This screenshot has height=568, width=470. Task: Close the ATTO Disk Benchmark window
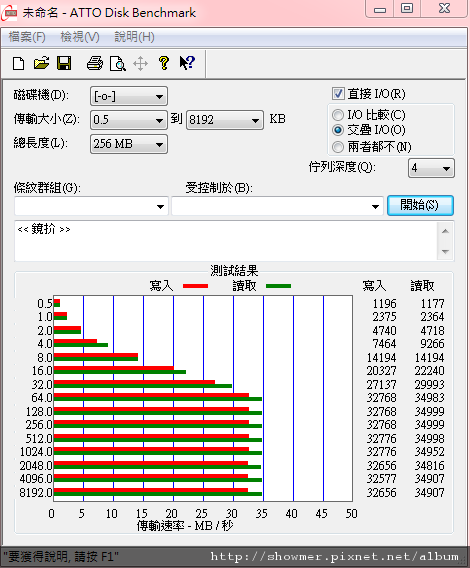[444, 9]
